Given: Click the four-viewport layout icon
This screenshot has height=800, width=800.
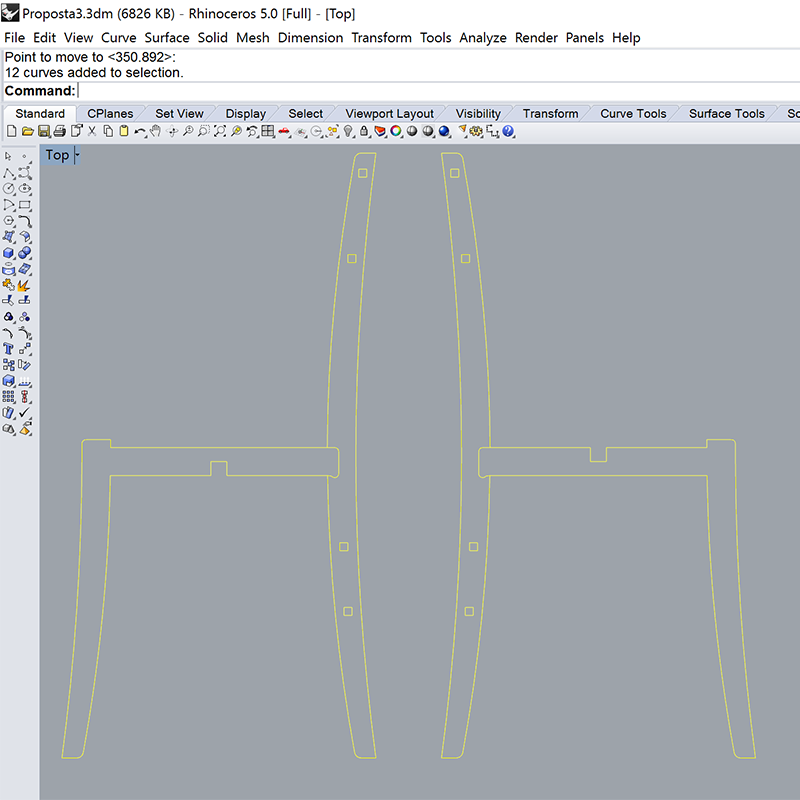Looking at the screenshot, I should 268,131.
